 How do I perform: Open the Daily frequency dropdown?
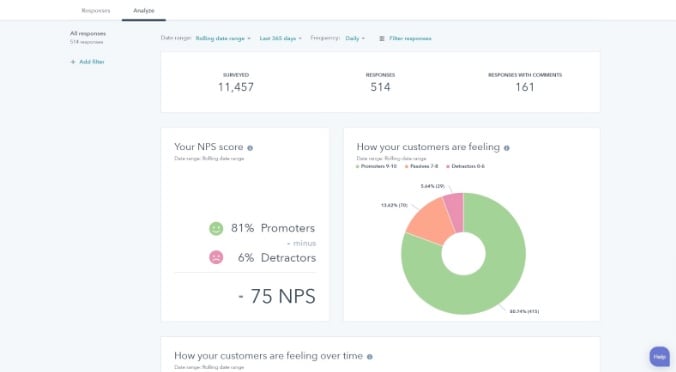coord(355,38)
